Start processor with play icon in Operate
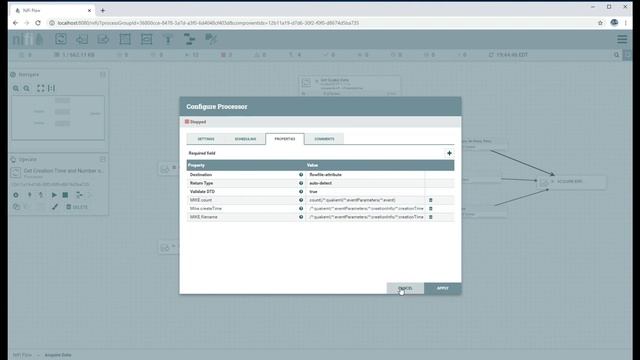 coord(54,195)
